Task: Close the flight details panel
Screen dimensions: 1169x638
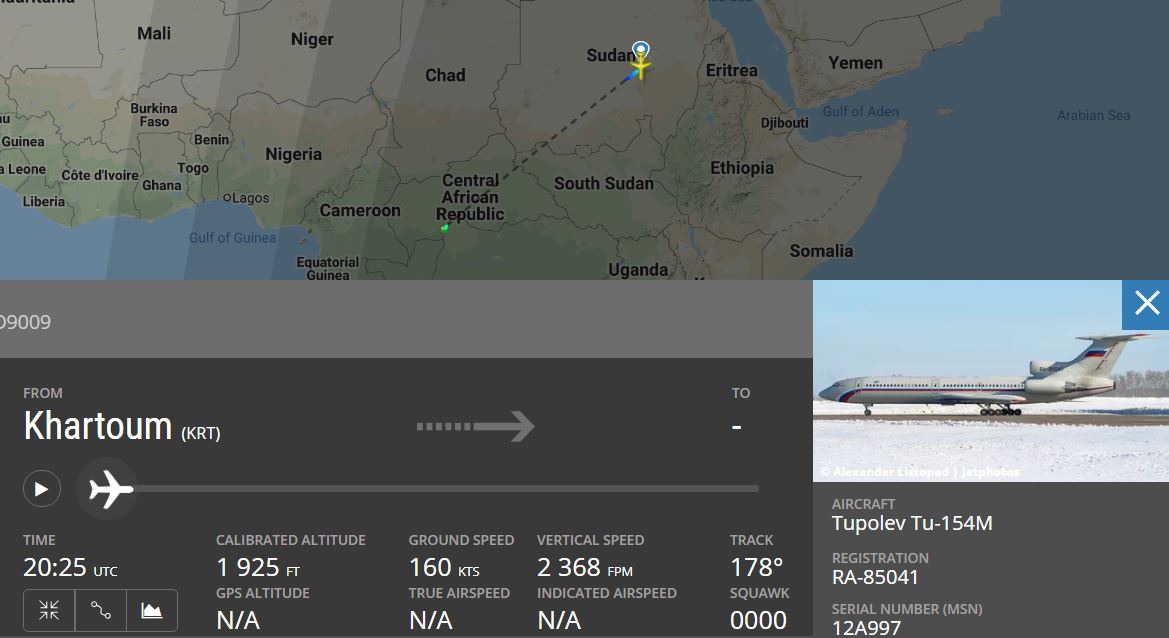Action: point(1146,303)
